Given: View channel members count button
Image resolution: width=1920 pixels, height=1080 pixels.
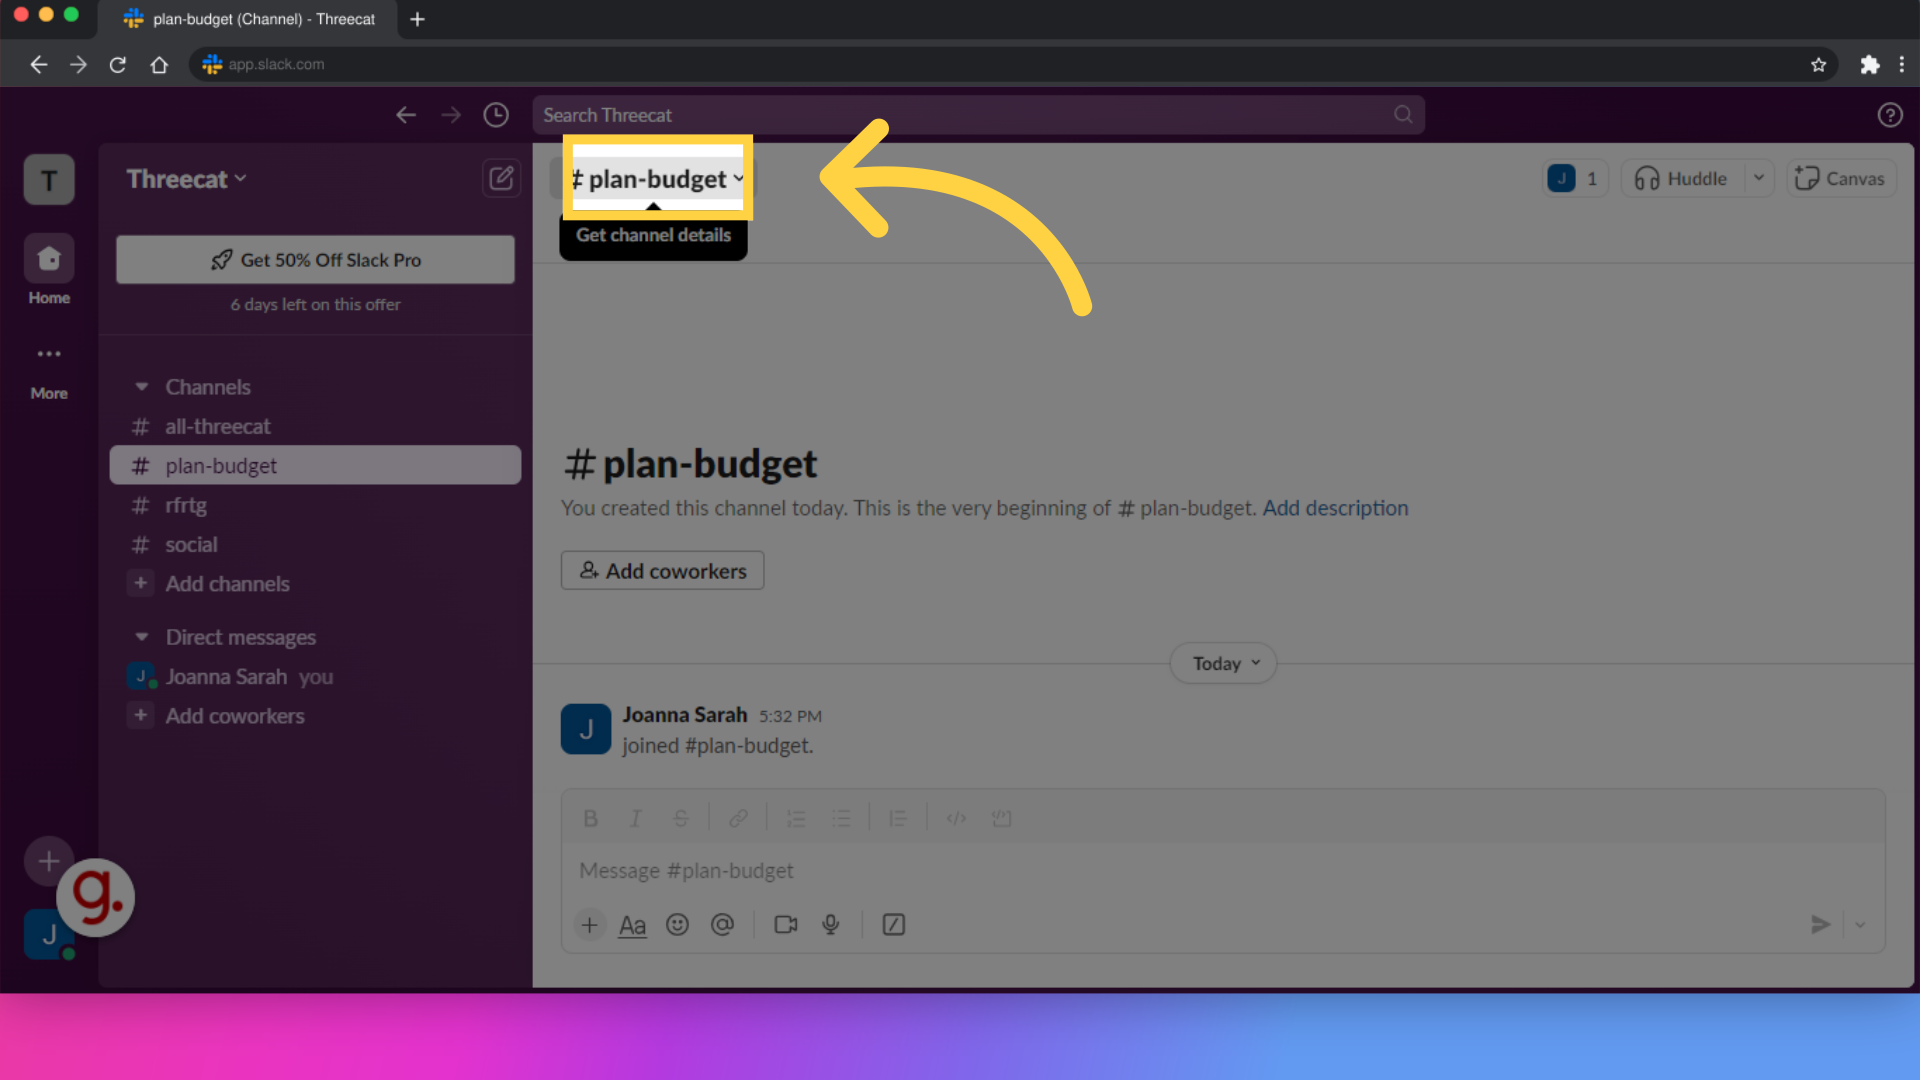Looking at the screenshot, I should (x=1574, y=178).
